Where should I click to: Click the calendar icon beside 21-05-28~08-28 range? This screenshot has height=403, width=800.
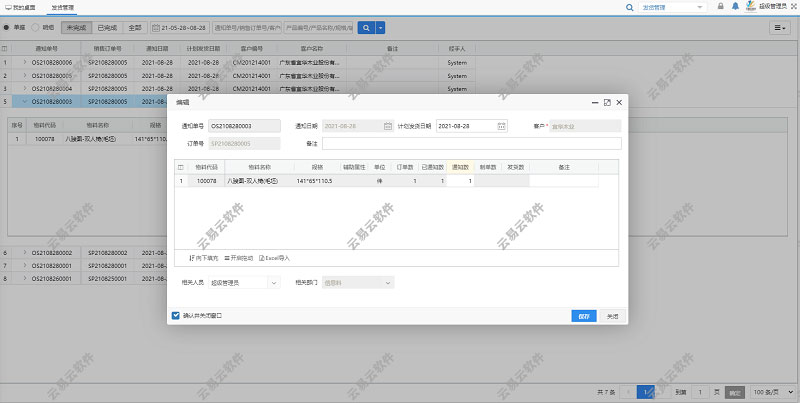156,28
